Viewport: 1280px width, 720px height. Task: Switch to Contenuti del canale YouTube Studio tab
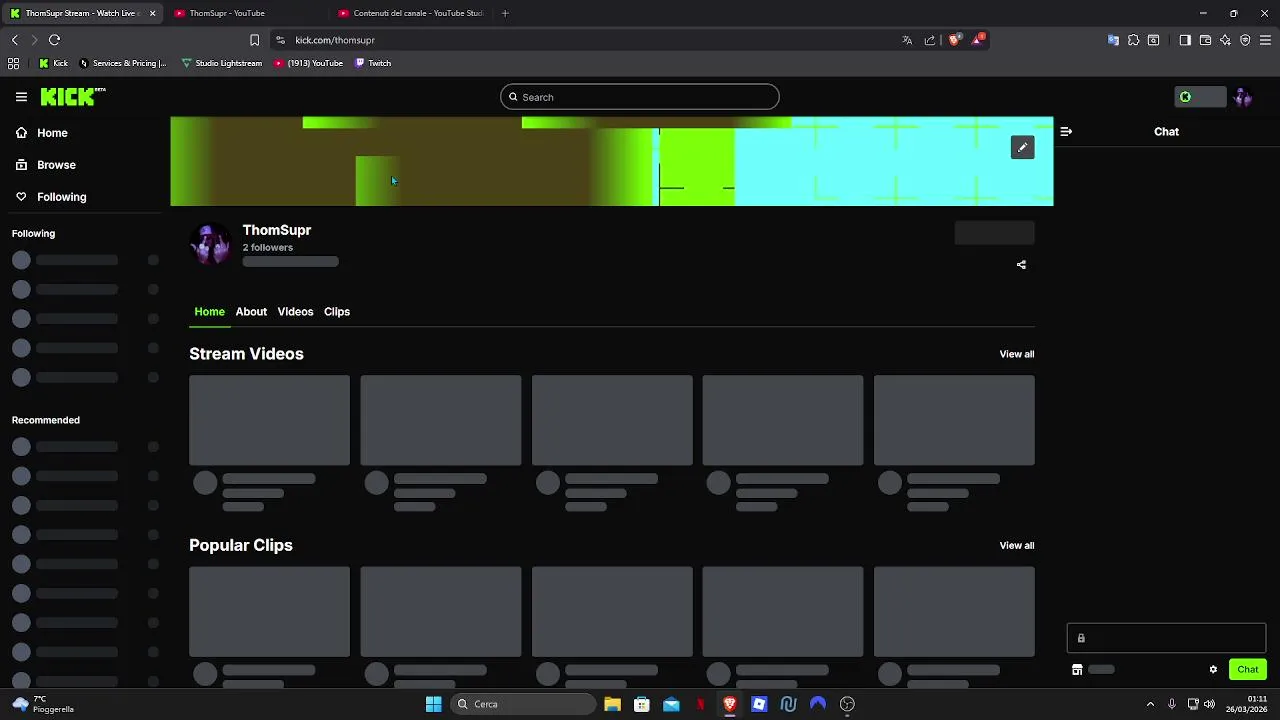(411, 13)
